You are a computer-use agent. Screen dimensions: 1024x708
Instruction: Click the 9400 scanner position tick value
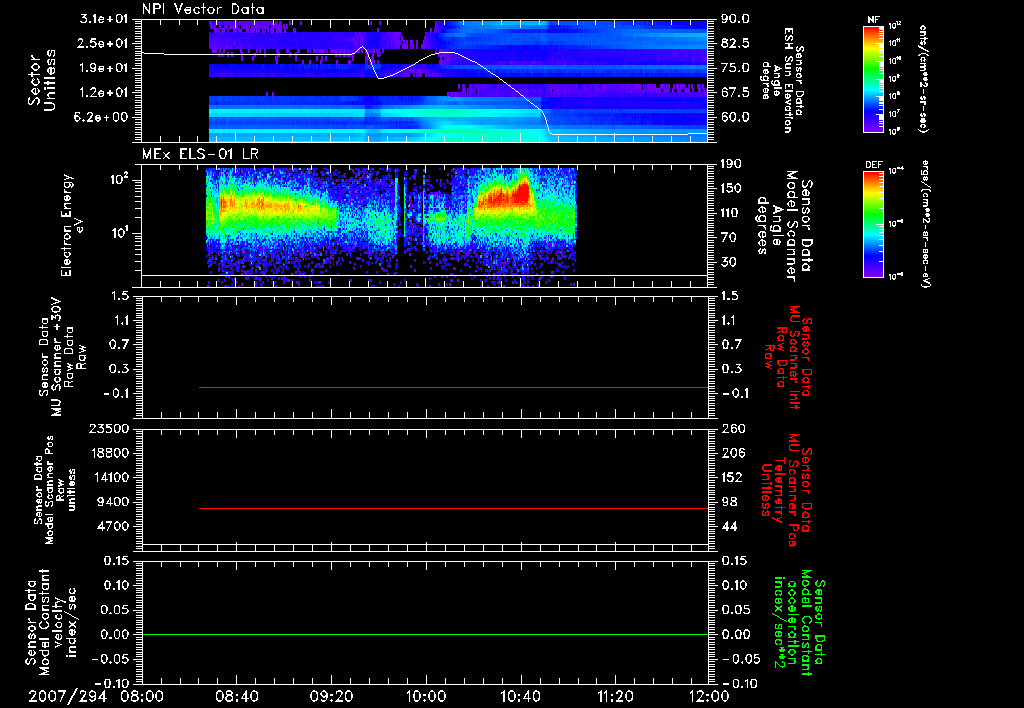coord(114,502)
